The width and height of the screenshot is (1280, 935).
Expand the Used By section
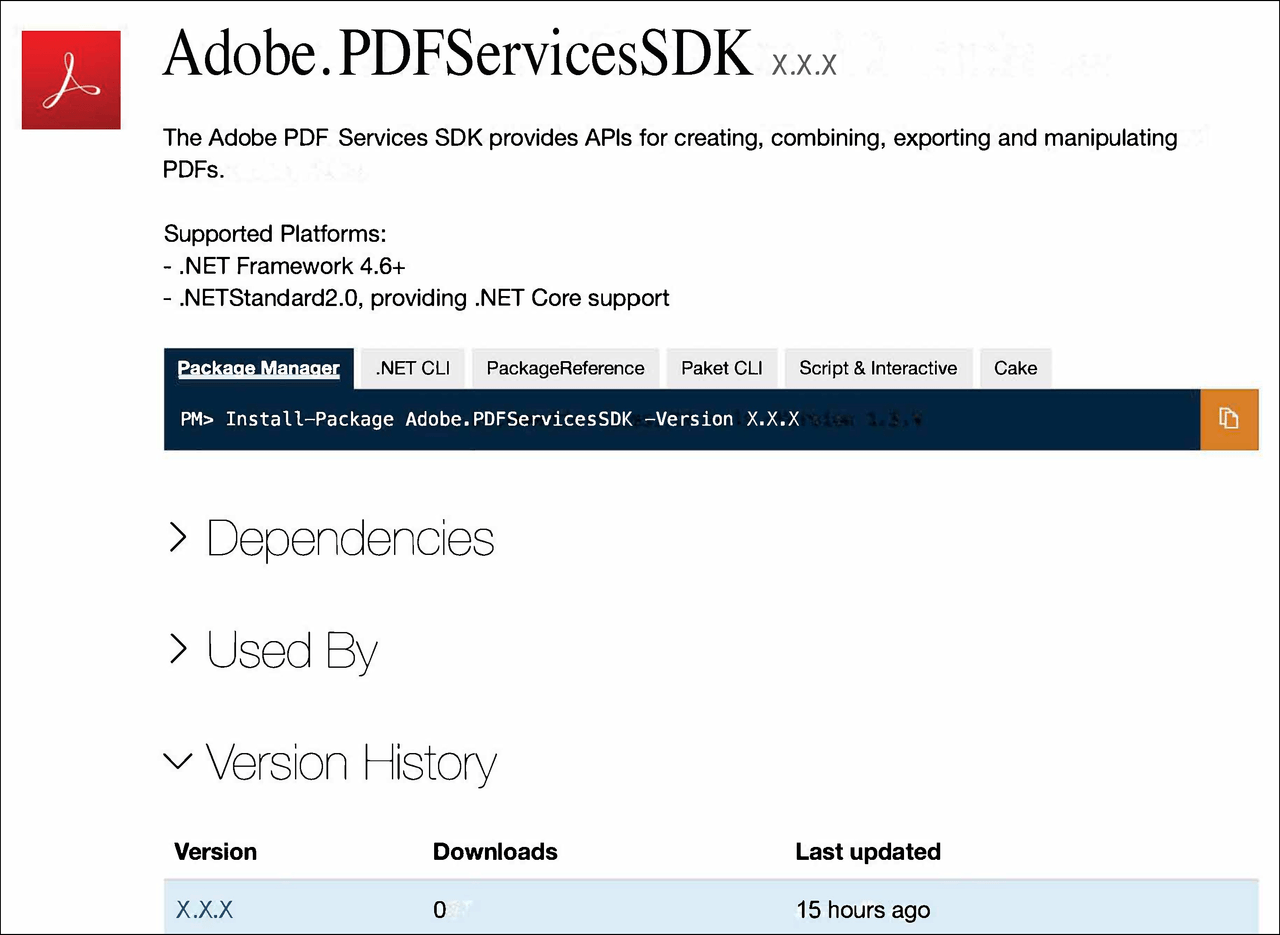[272, 651]
